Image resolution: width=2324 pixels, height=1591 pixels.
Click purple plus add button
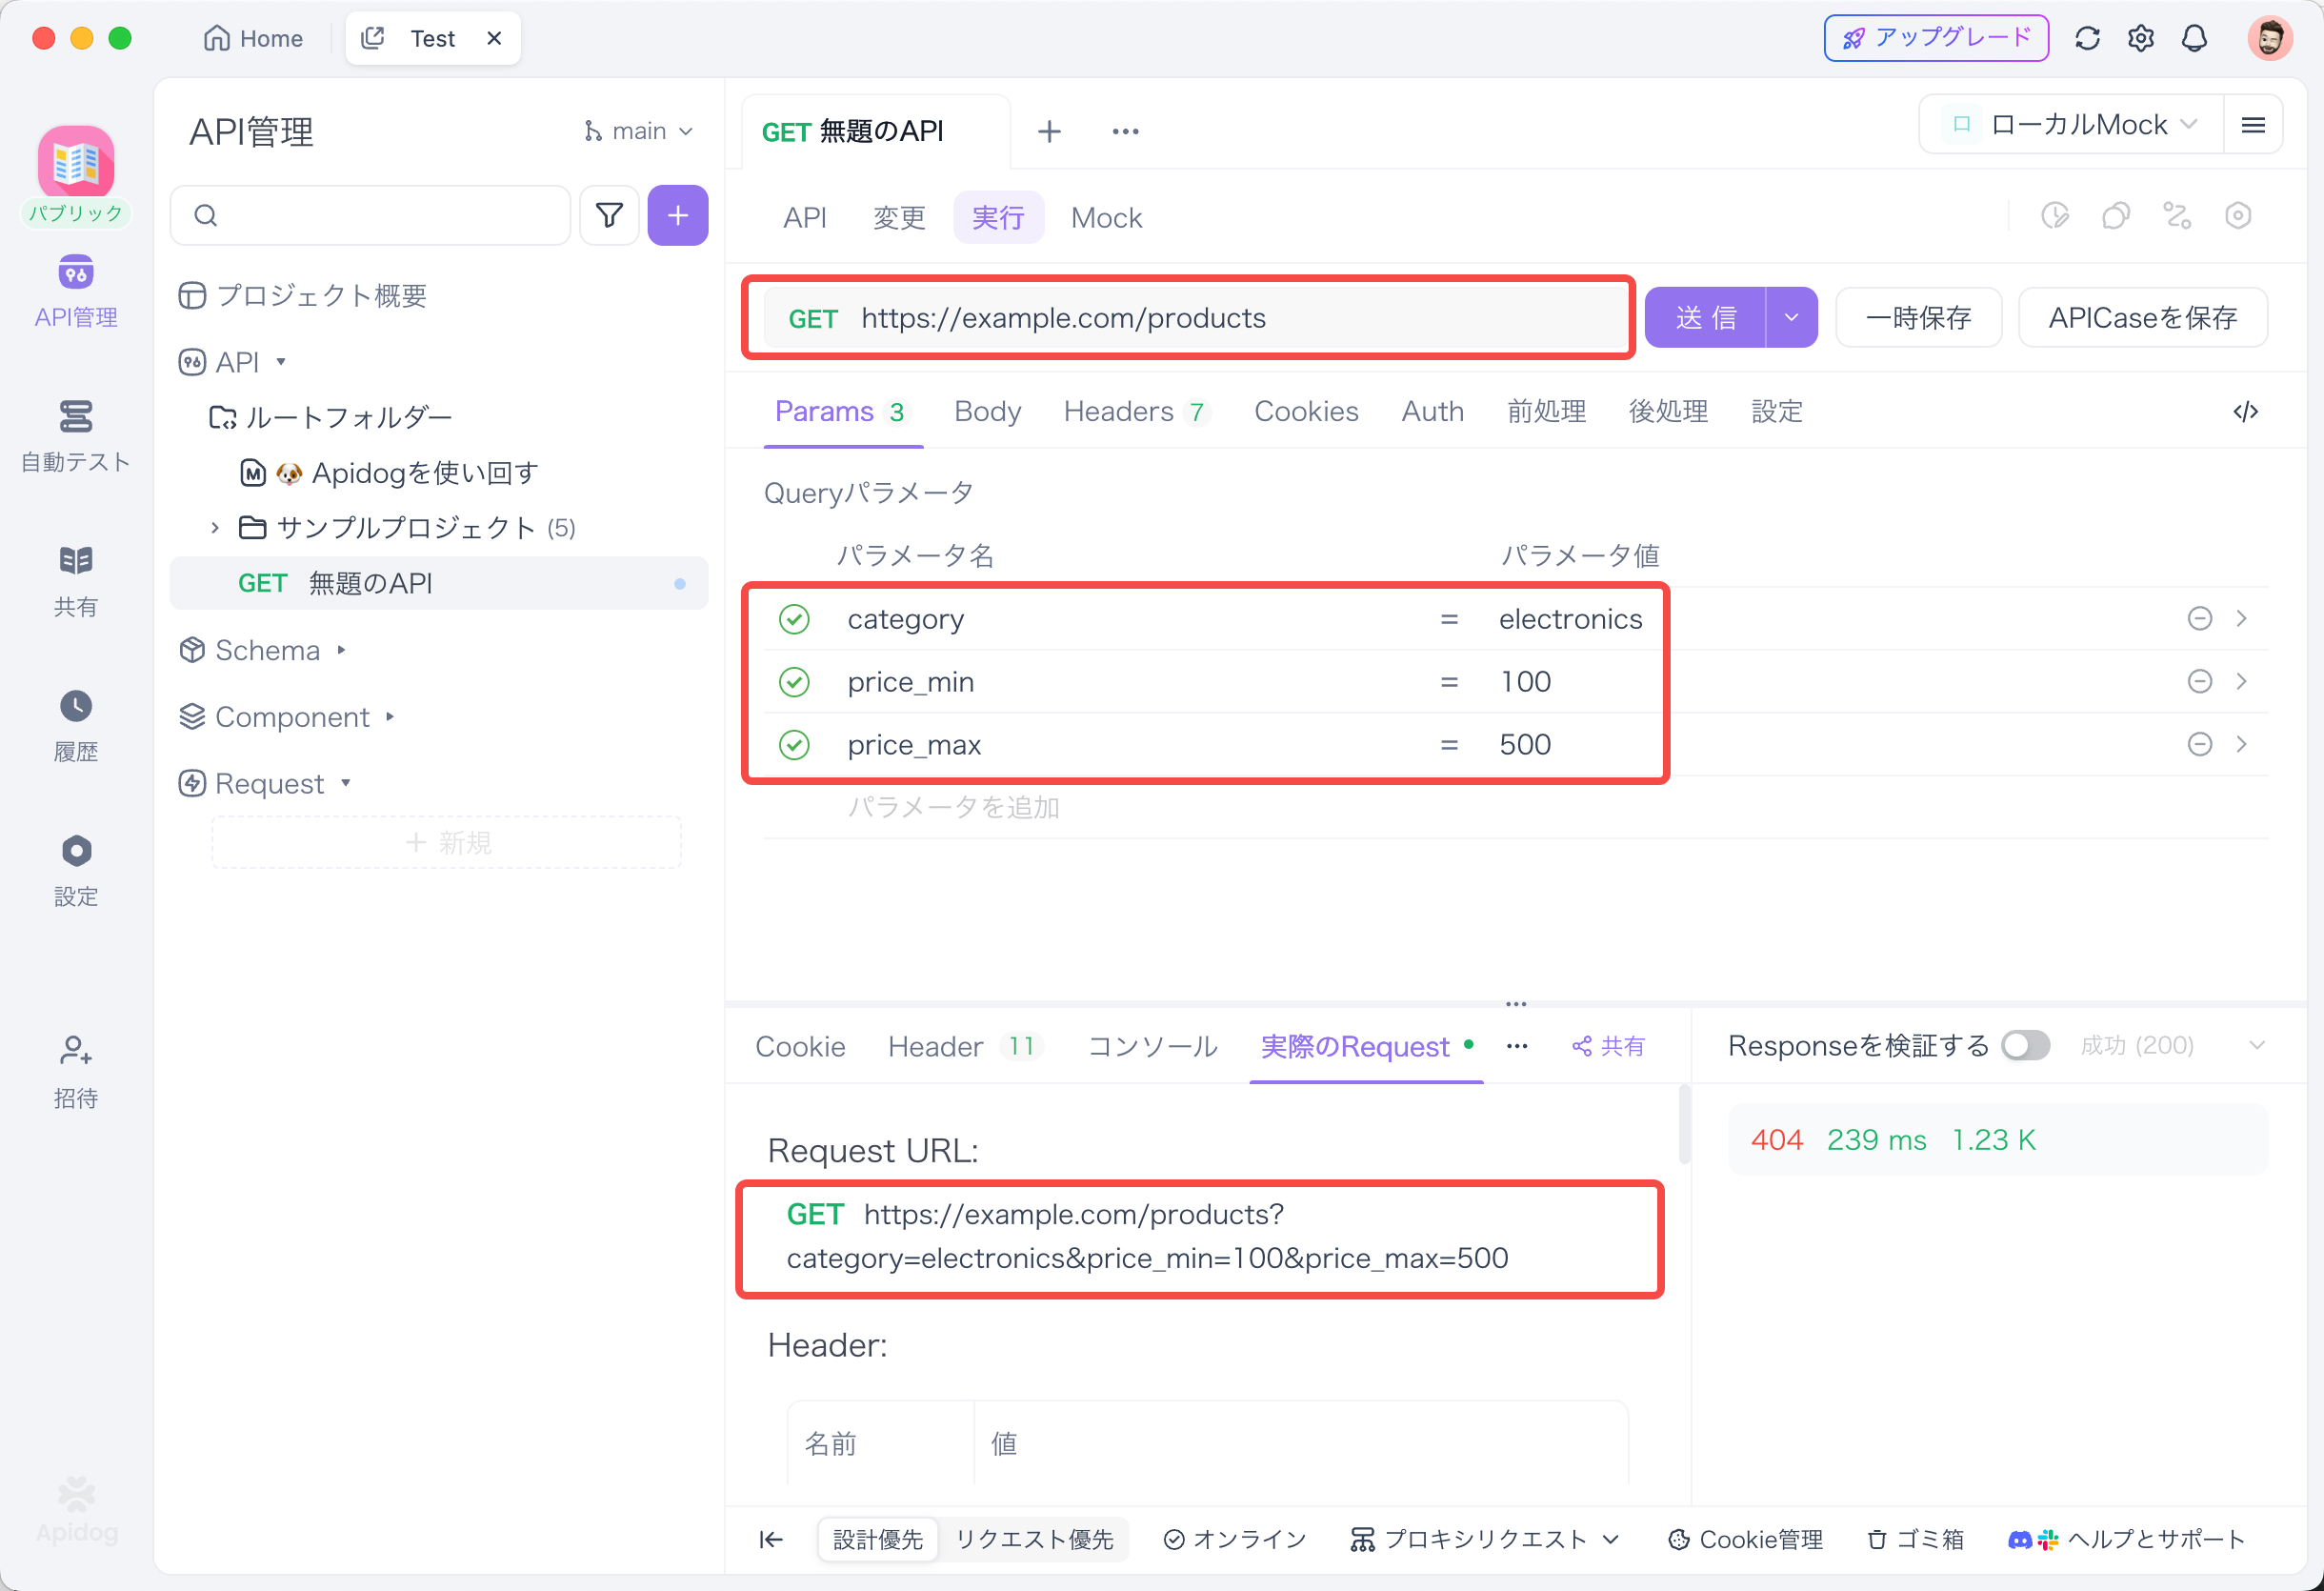pos(677,215)
